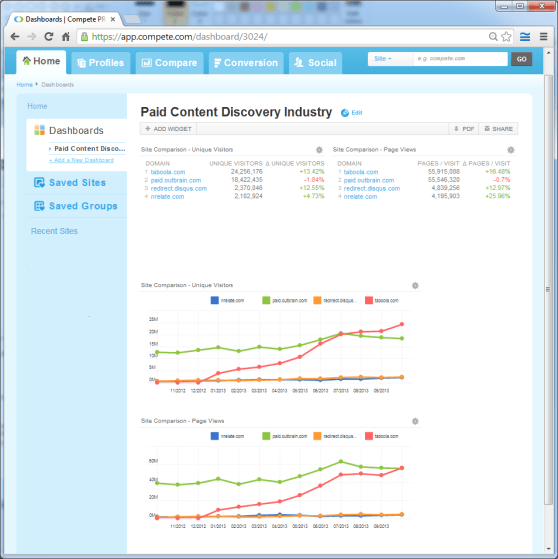Click the blue extension icon in toolbar
Screen dimensions: 558x559
[x=525, y=36]
